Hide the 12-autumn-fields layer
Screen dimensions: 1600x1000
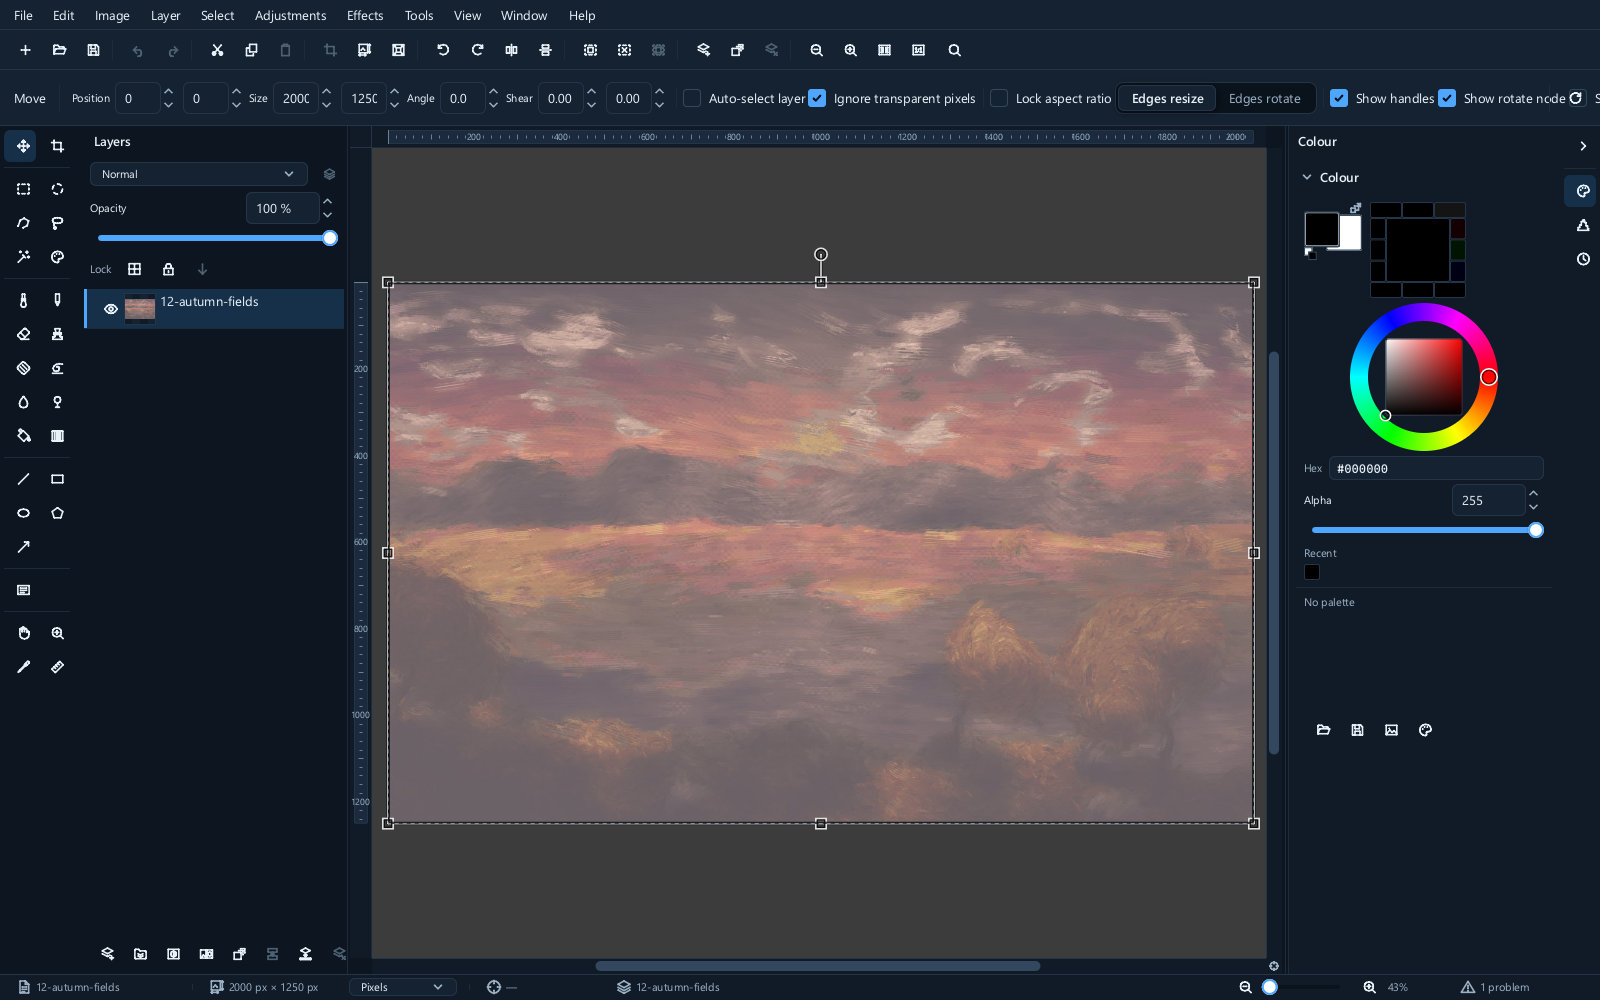[111, 309]
